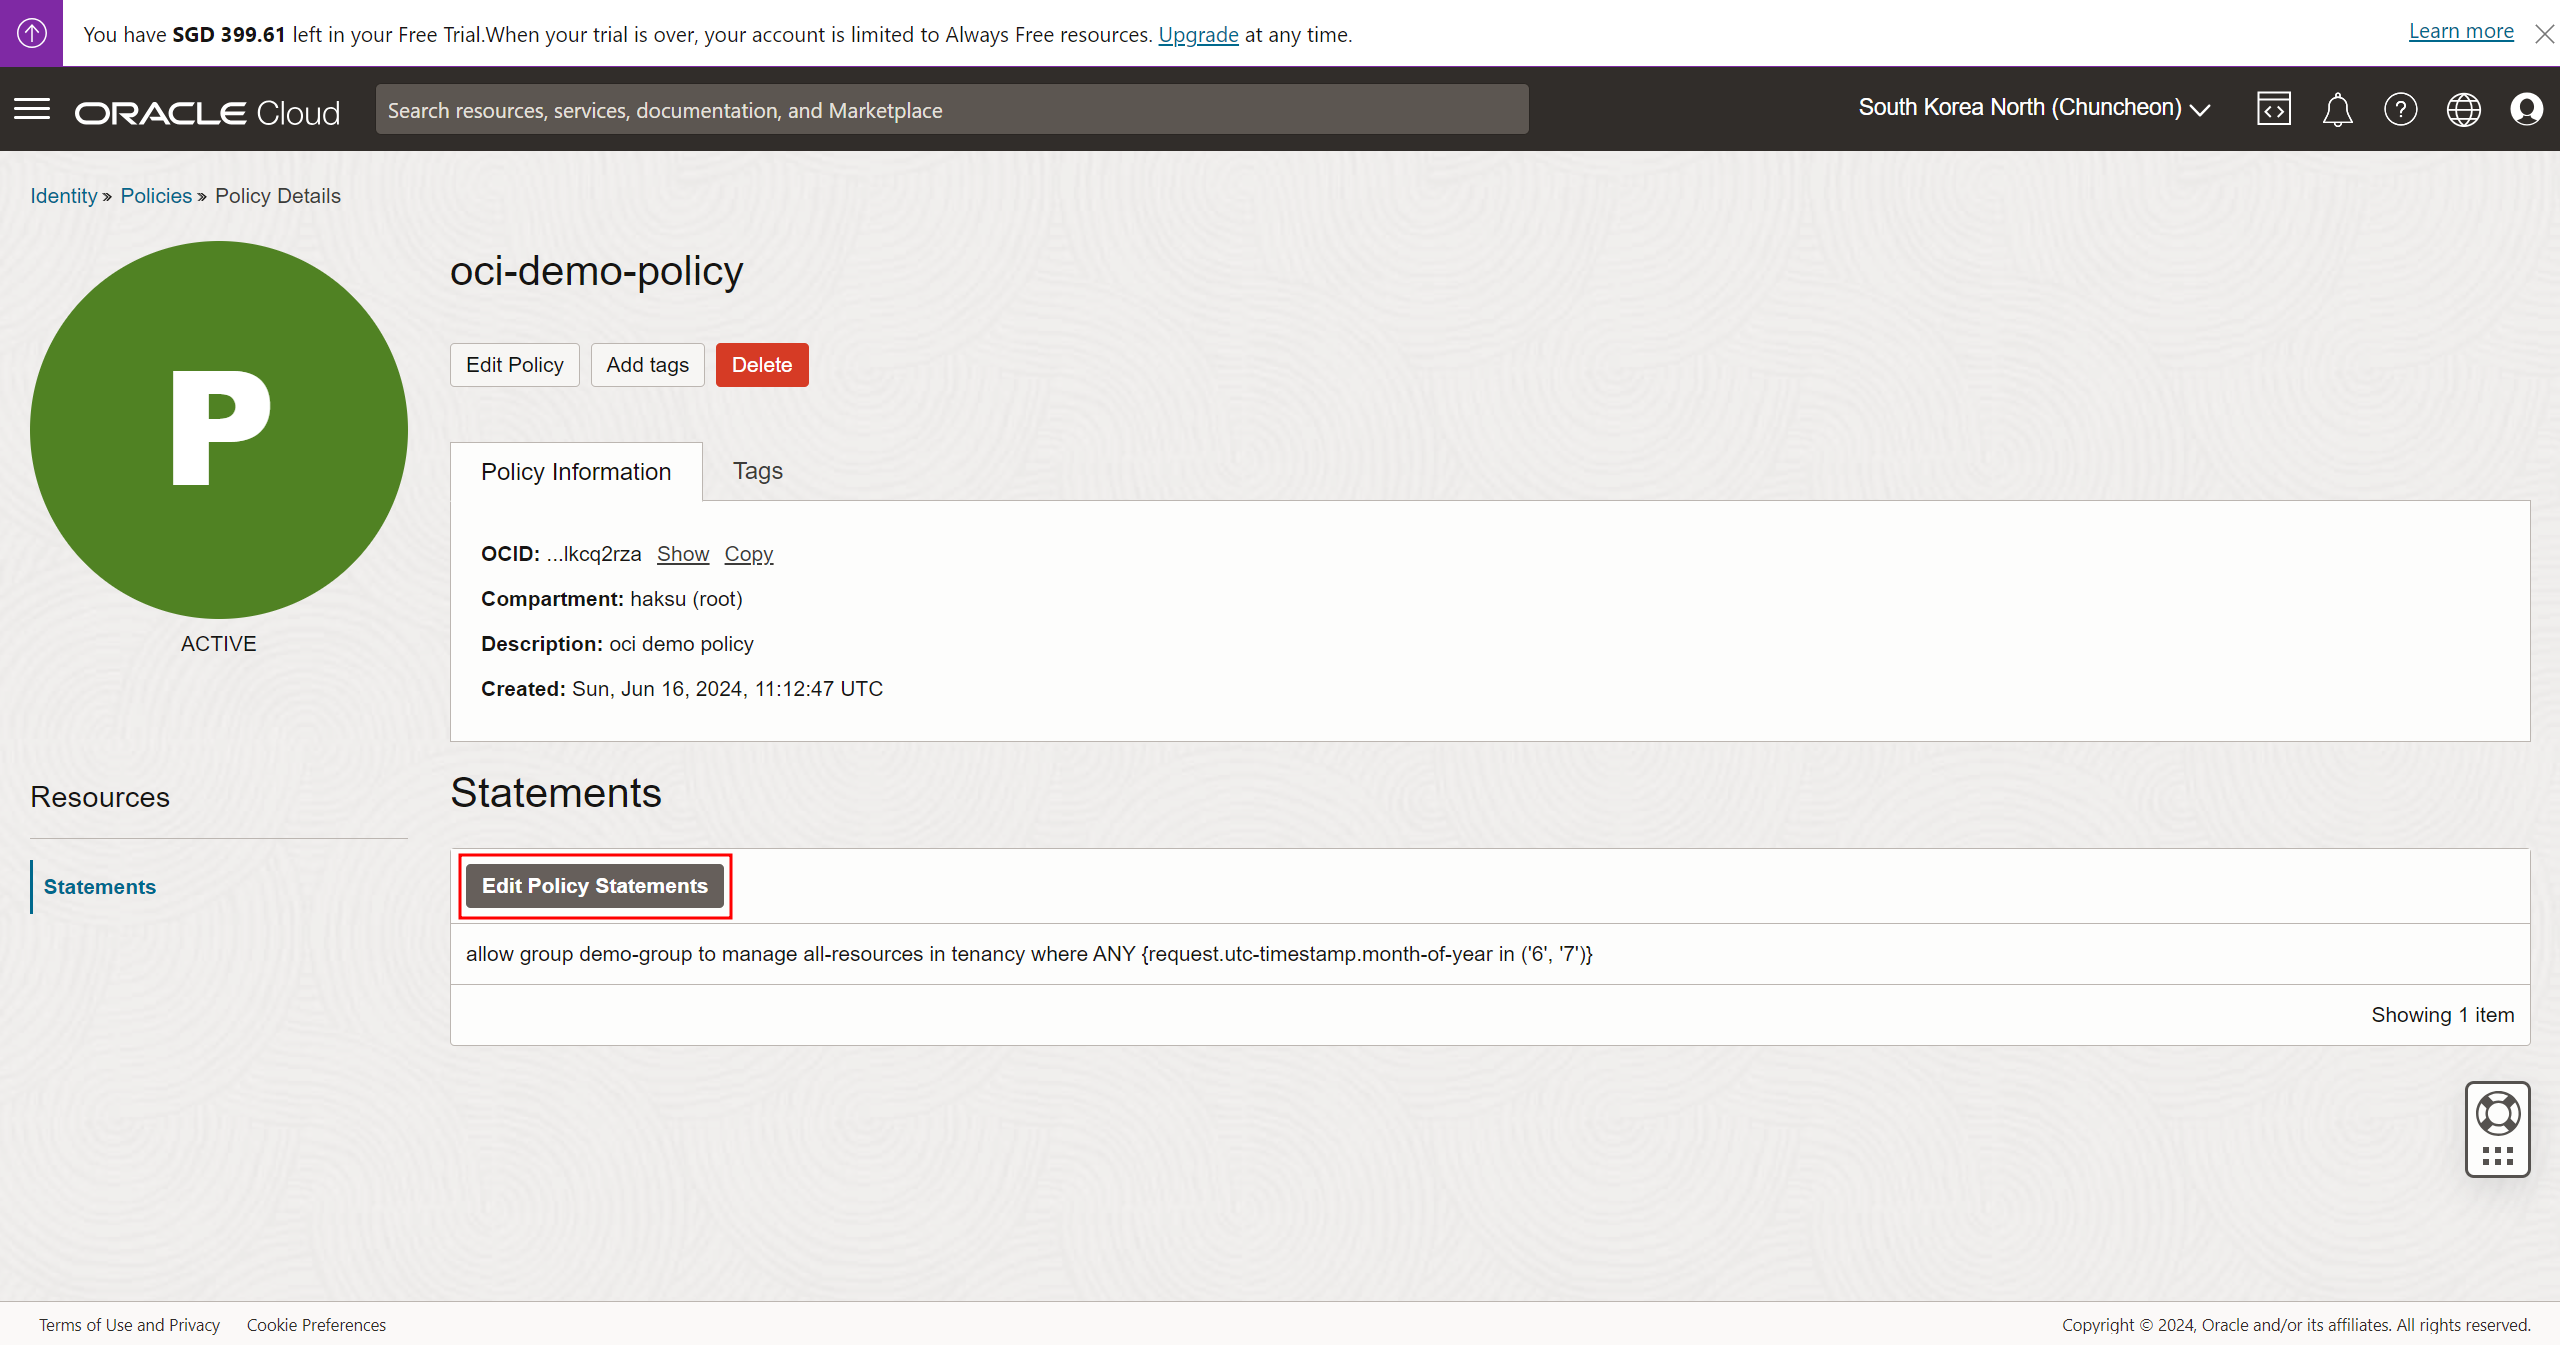This screenshot has width=2560, height=1345.
Task: Click Edit Policy Statements button
Action: pos(594,886)
